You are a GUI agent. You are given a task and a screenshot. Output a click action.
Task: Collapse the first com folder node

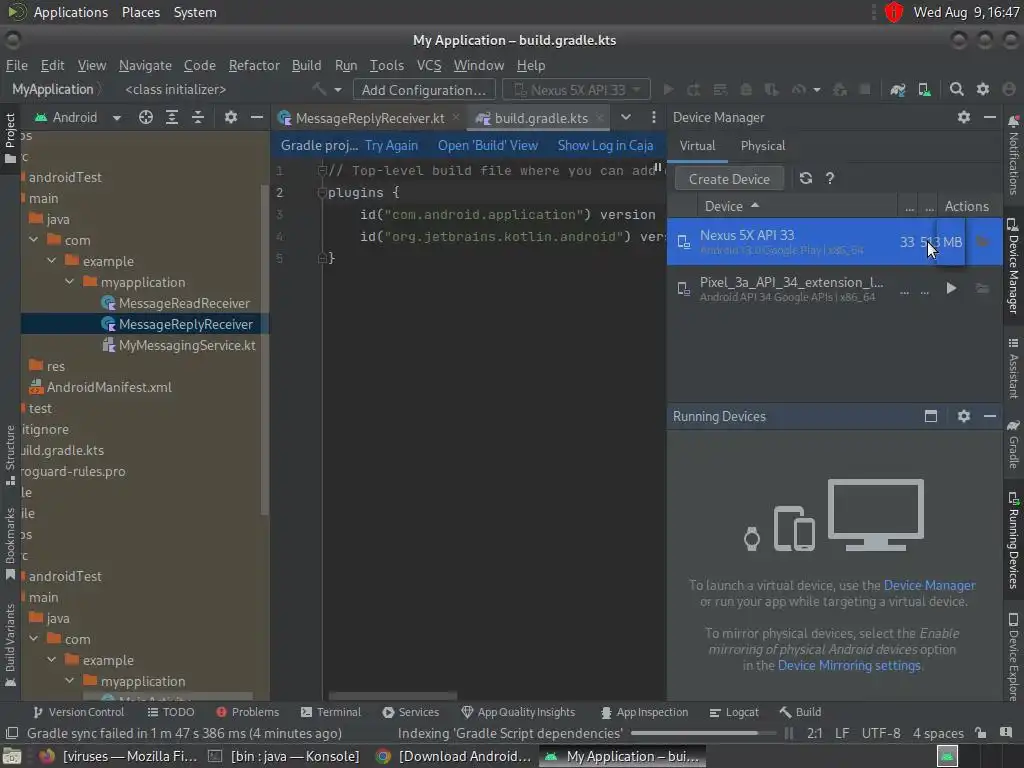coord(34,240)
